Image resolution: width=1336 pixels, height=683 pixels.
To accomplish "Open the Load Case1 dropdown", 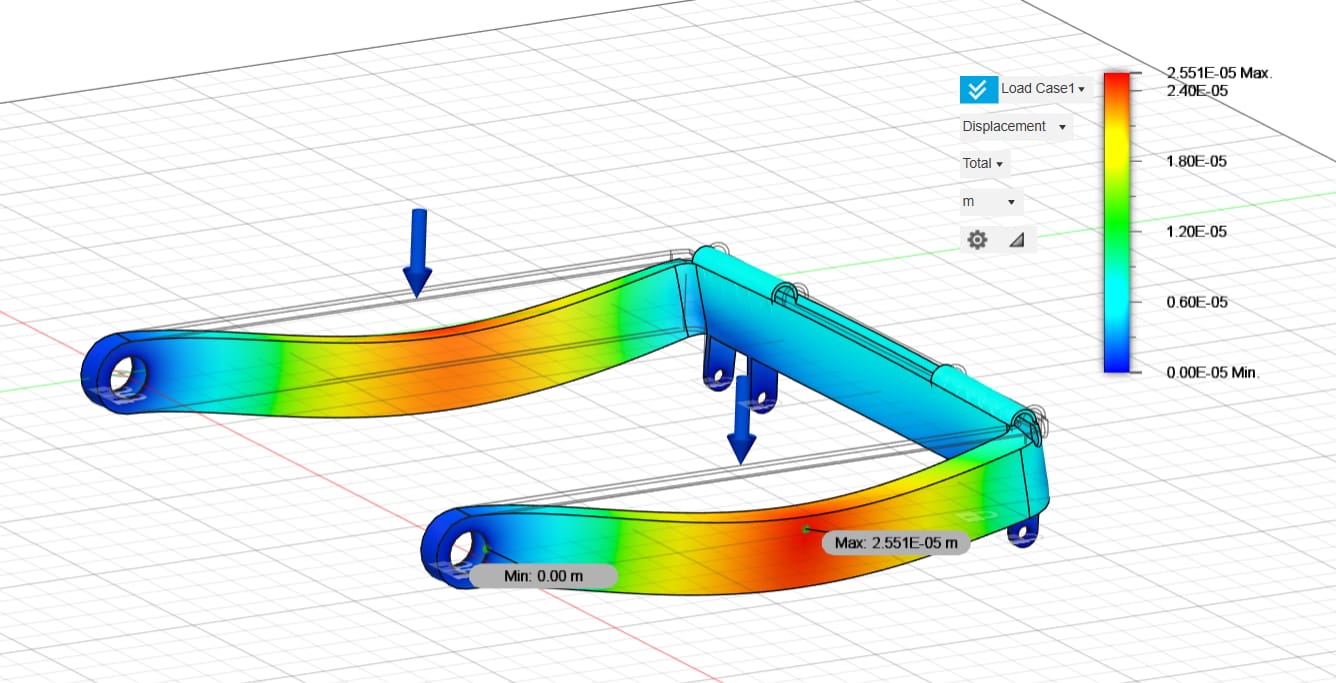I will click(1042, 89).
